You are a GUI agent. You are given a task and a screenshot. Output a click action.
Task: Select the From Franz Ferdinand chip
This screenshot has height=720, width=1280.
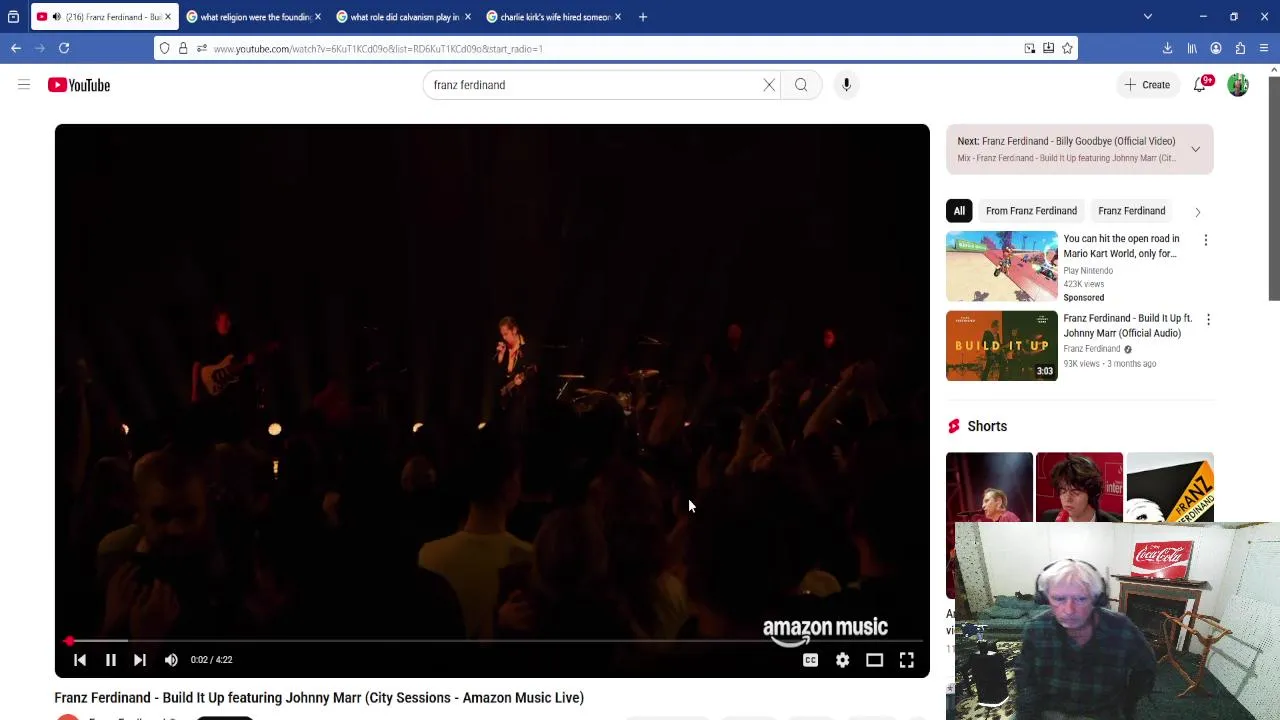point(1031,211)
